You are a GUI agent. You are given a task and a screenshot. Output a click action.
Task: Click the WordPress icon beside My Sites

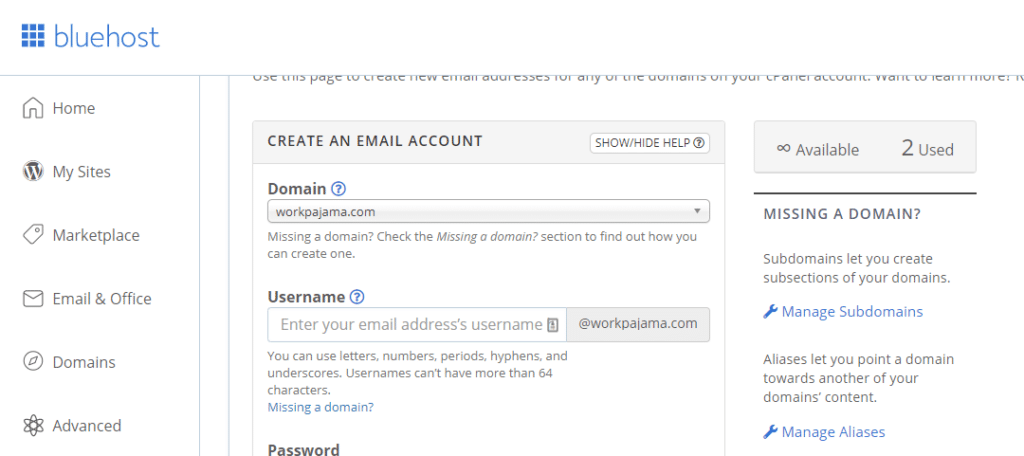[x=33, y=171]
